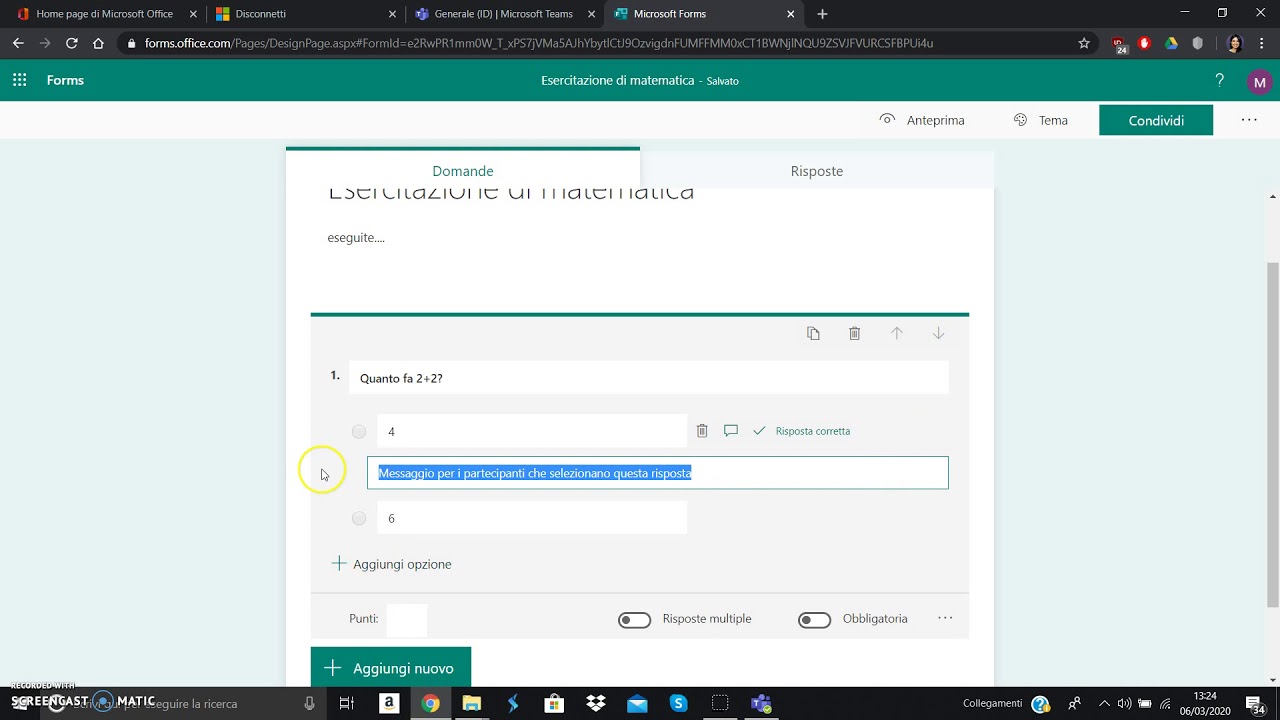Go back in browser

pos(18,43)
